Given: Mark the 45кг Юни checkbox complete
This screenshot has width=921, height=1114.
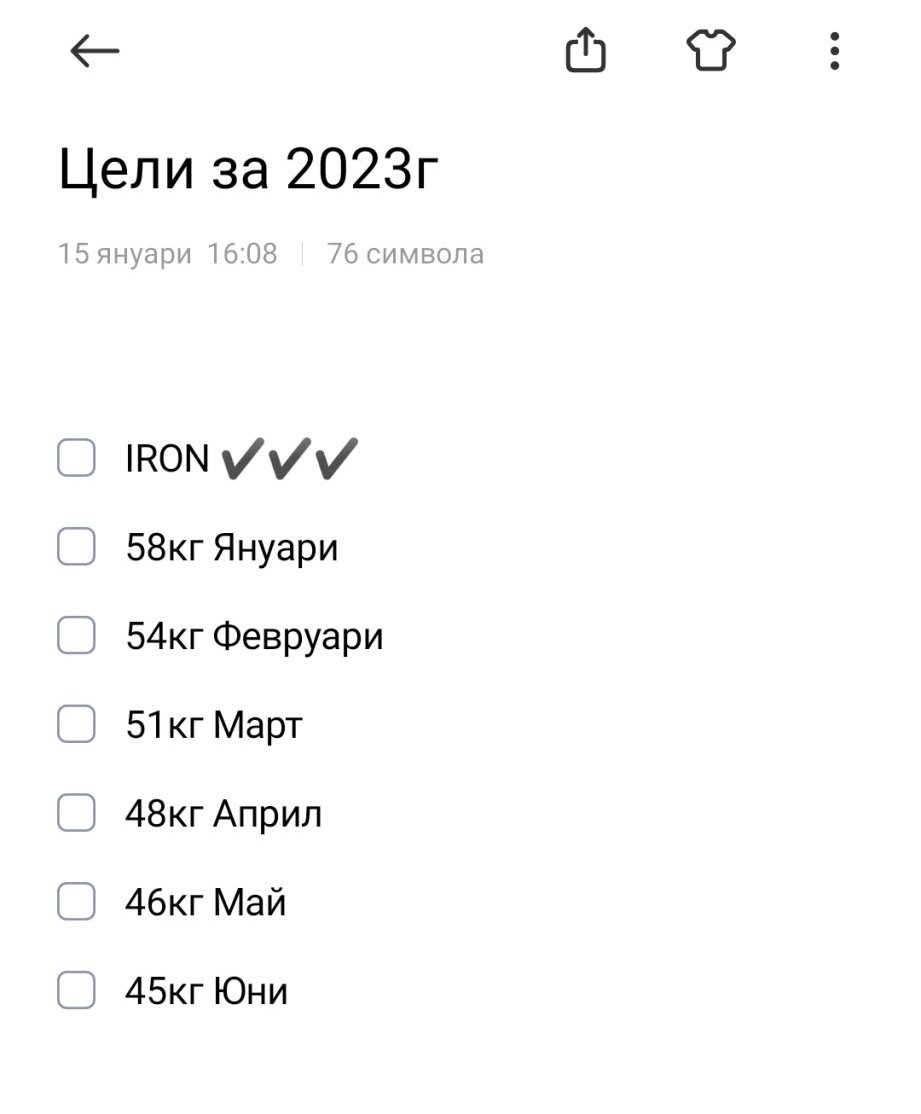Looking at the screenshot, I should (x=76, y=991).
